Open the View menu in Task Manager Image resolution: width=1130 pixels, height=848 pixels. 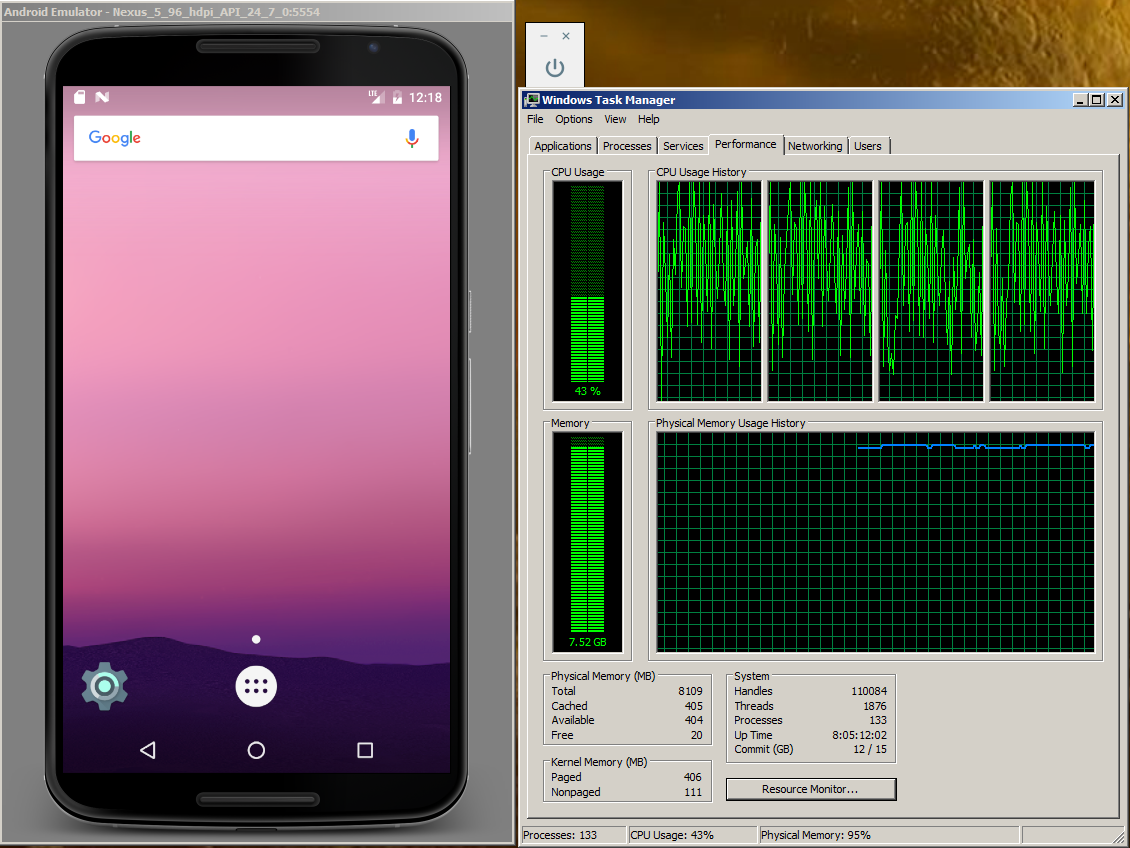[615, 119]
